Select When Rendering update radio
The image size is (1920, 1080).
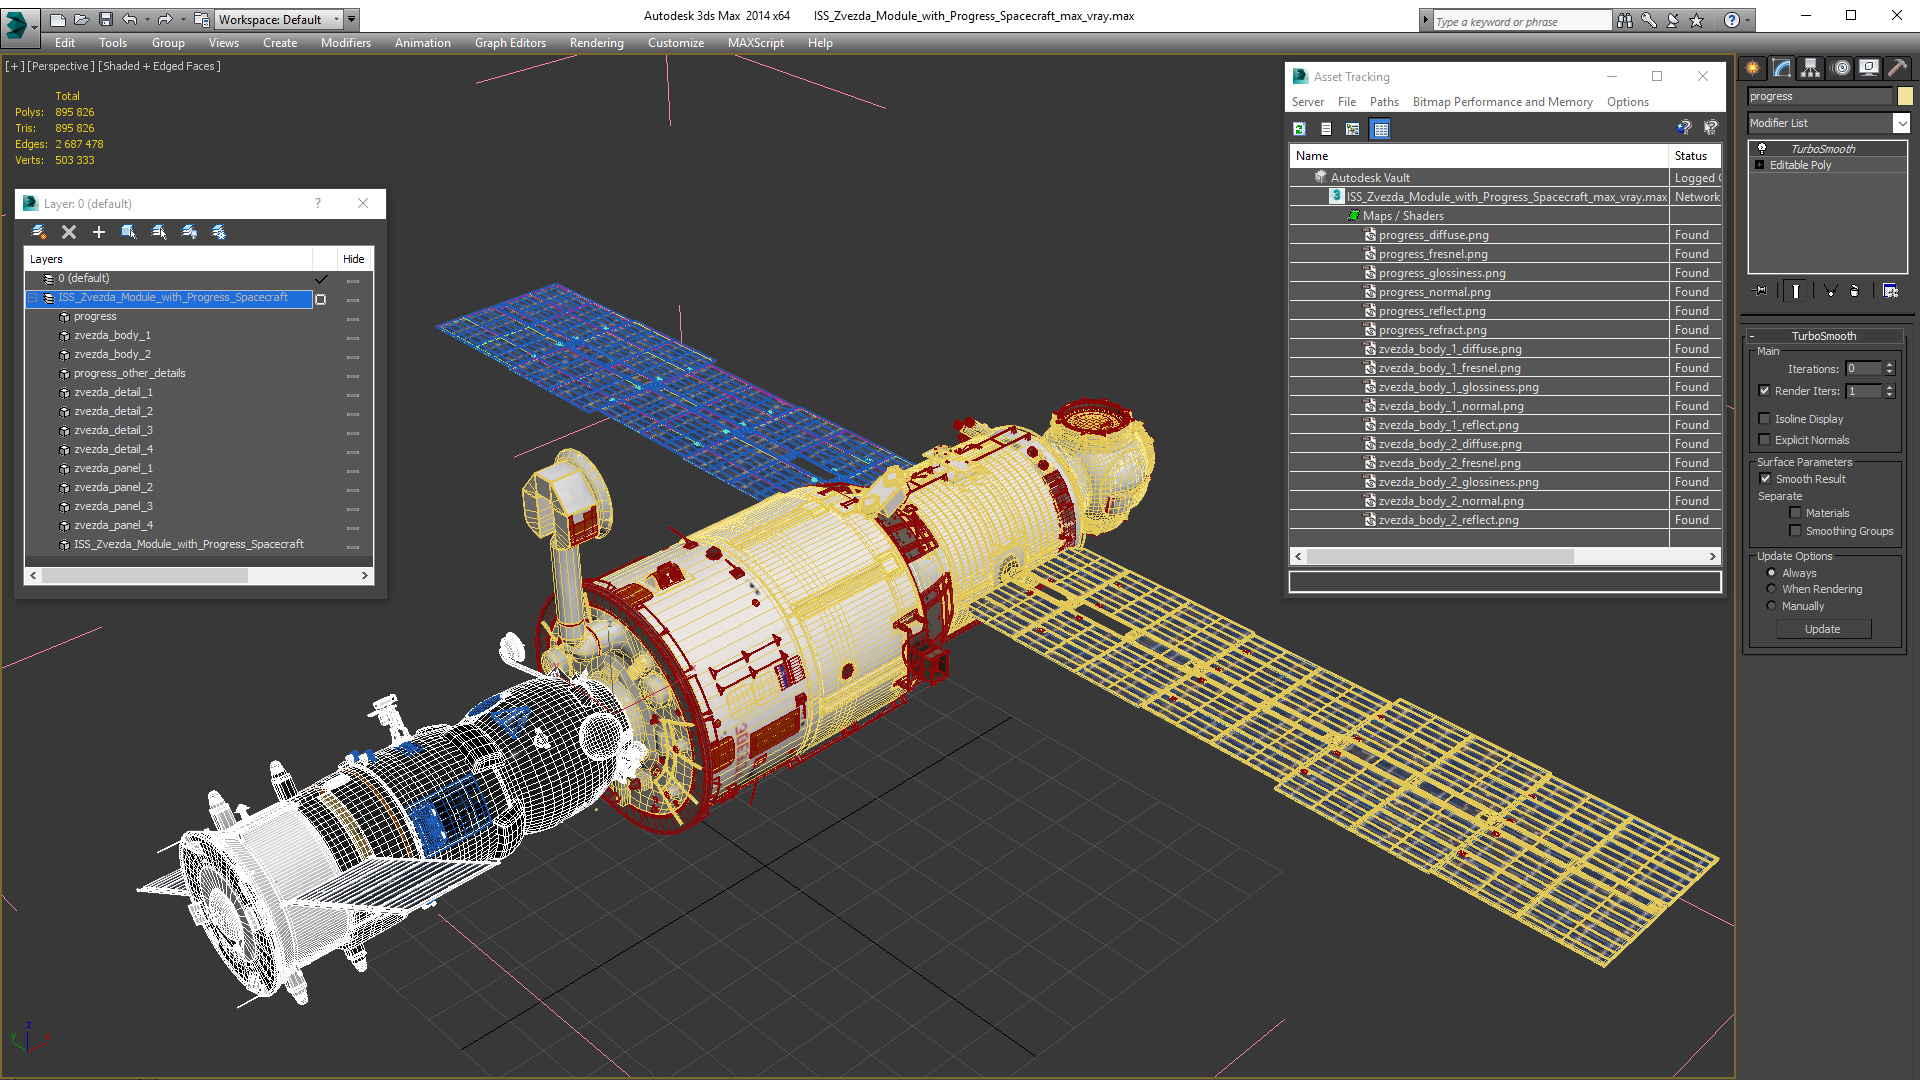(1771, 589)
